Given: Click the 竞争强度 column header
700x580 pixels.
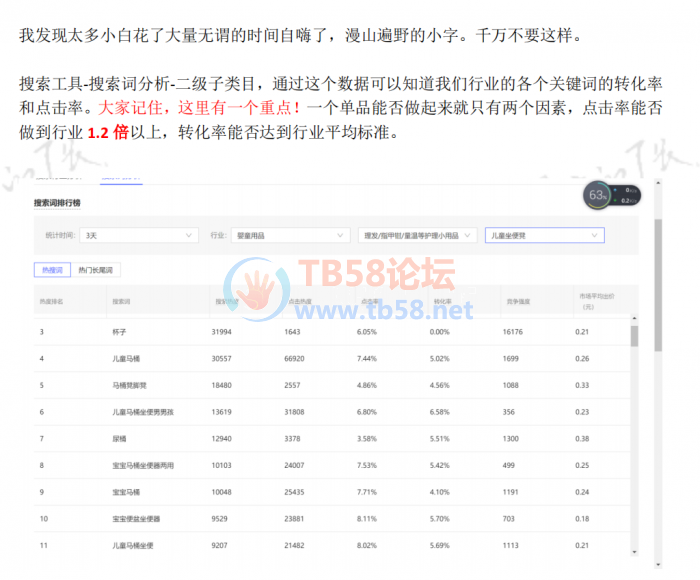Looking at the screenshot, I should point(518,301).
